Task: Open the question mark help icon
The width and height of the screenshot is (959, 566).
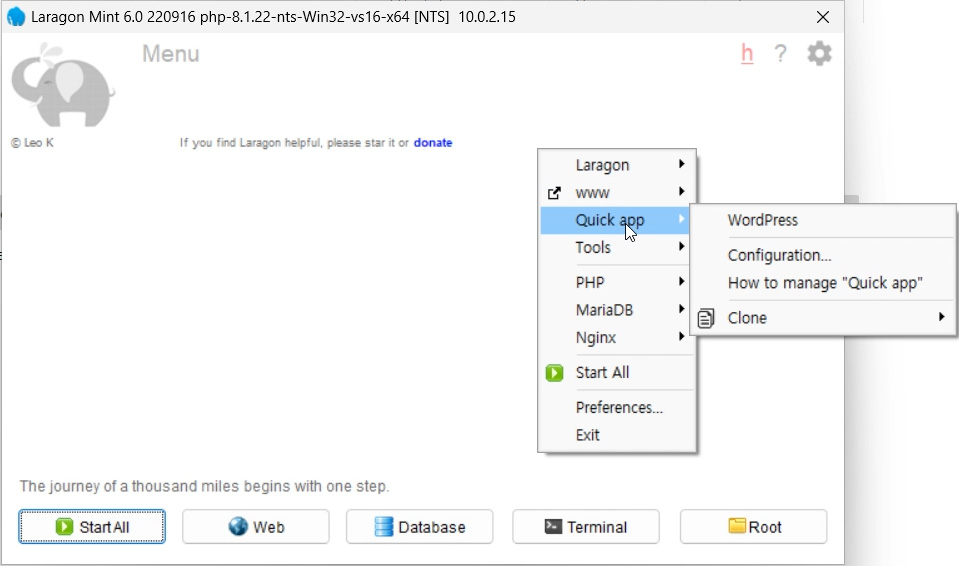Action: coord(780,54)
